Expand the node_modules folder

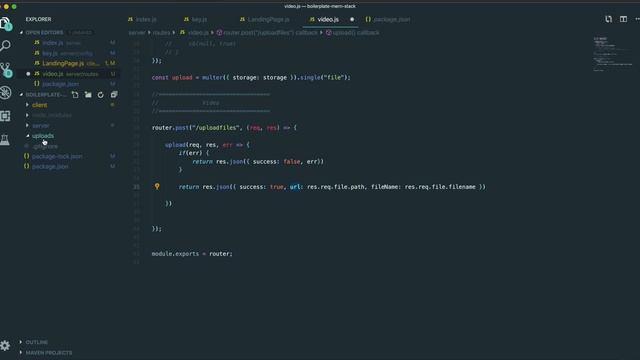[x=52, y=116]
